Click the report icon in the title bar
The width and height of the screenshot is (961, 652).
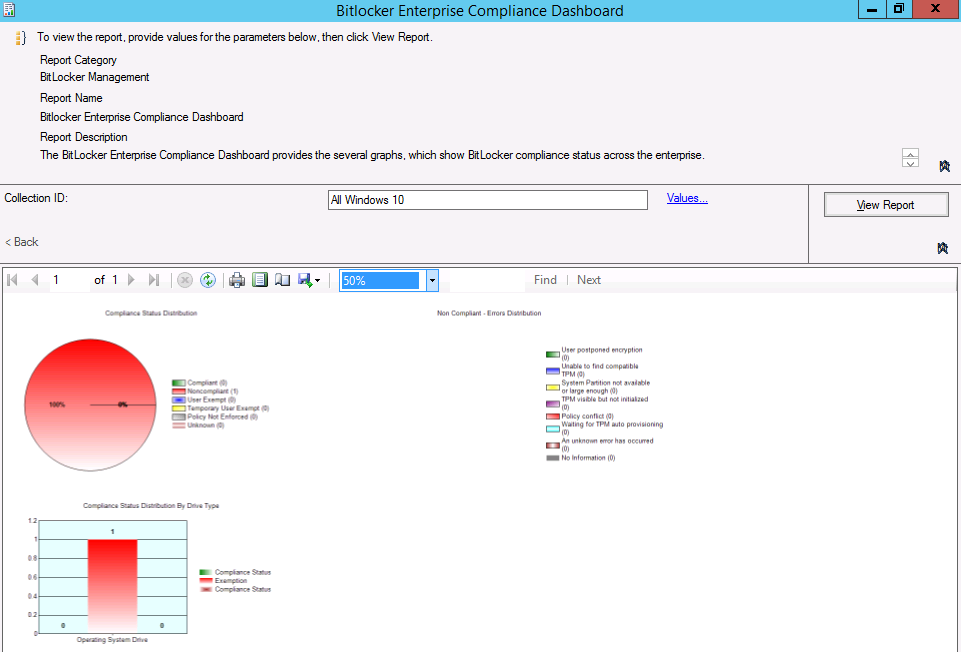[9, 10]
